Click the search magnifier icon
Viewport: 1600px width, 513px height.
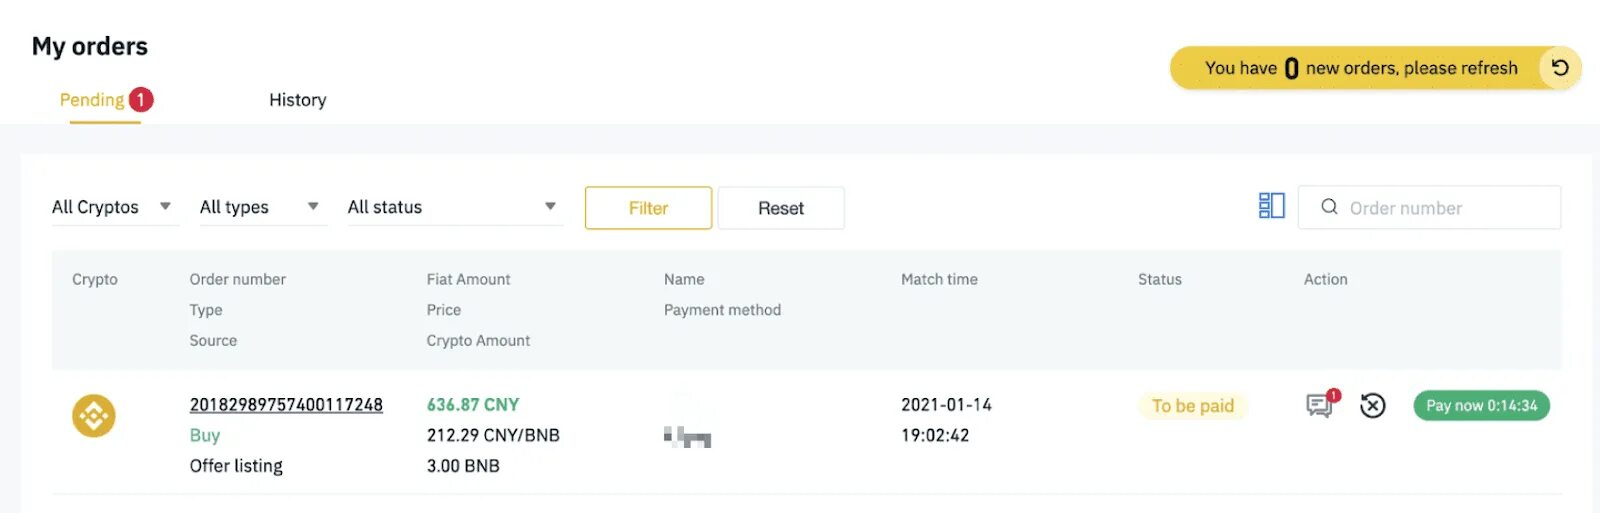(x=1329, y=207)
